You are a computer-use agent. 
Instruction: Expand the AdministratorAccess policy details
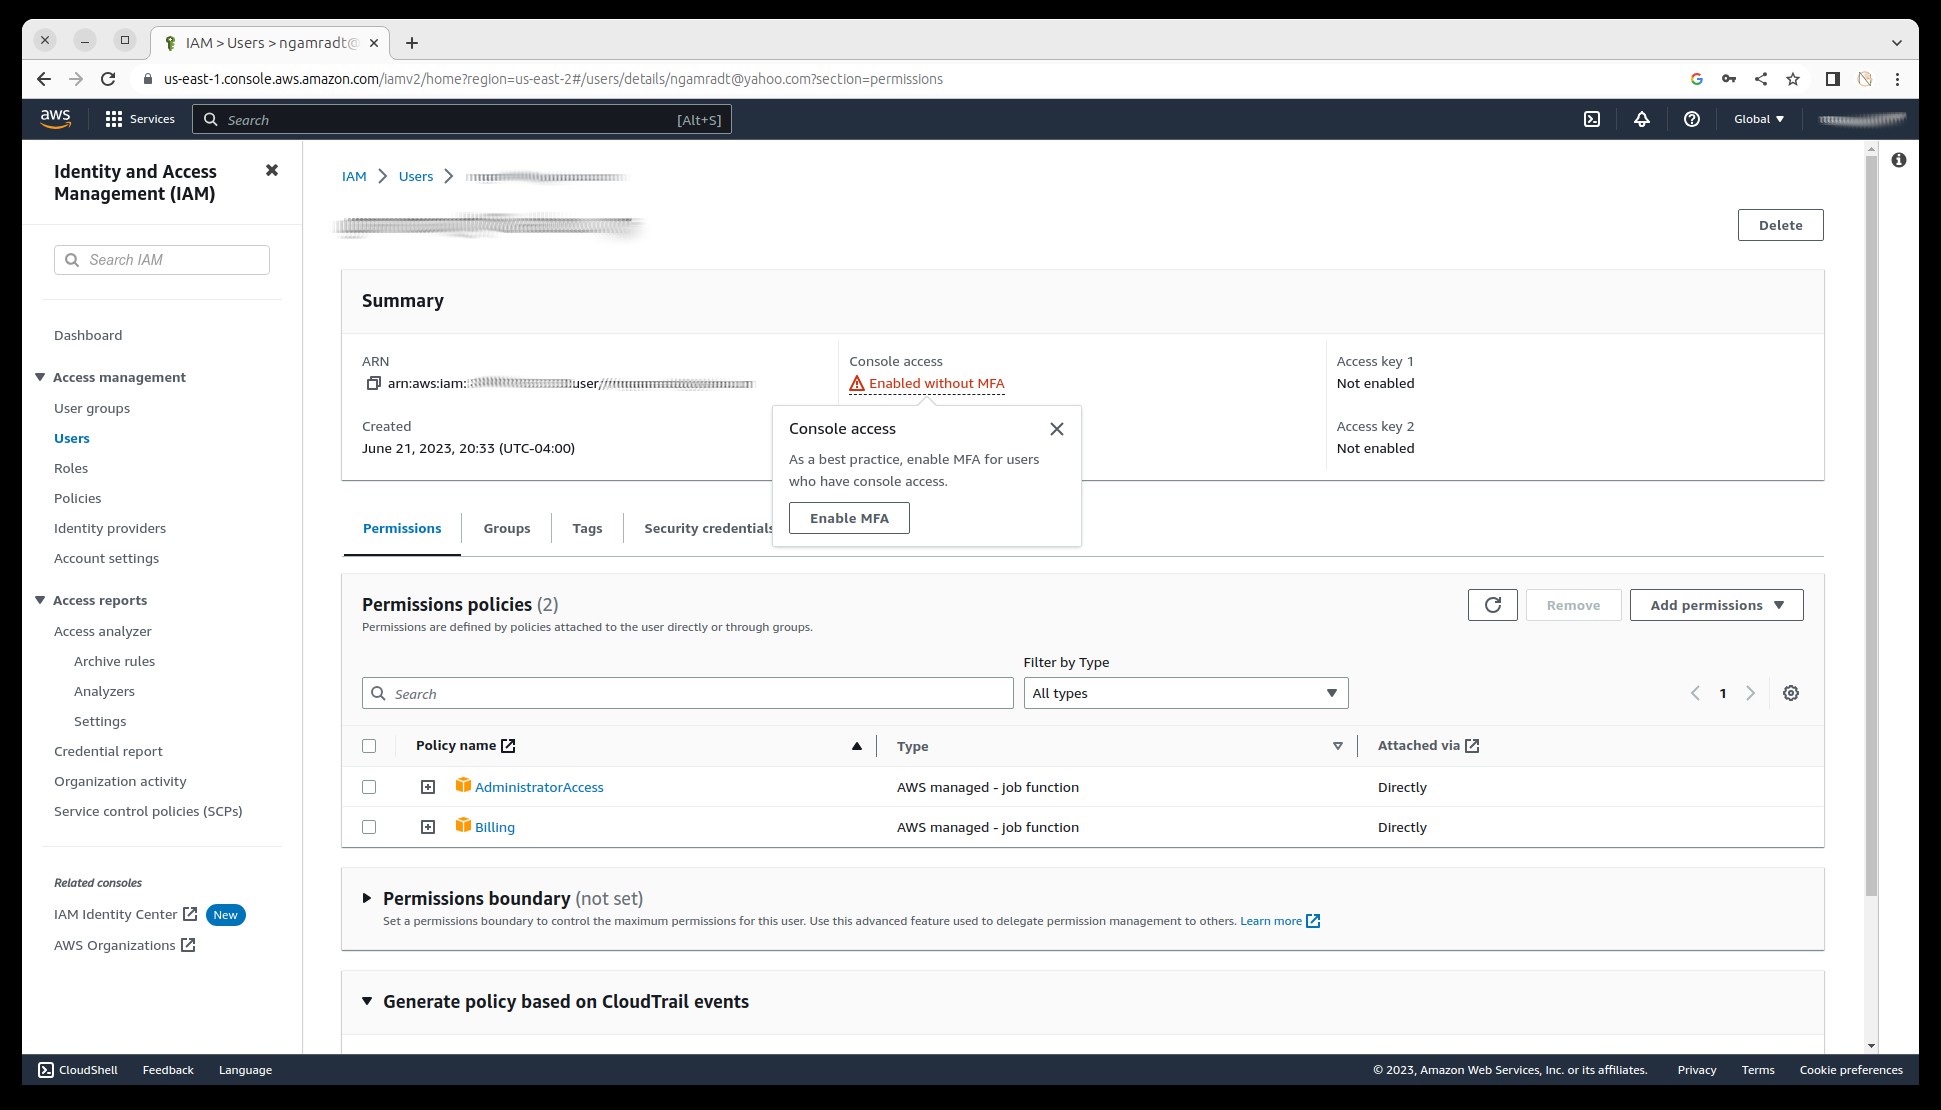pos(428,787)
